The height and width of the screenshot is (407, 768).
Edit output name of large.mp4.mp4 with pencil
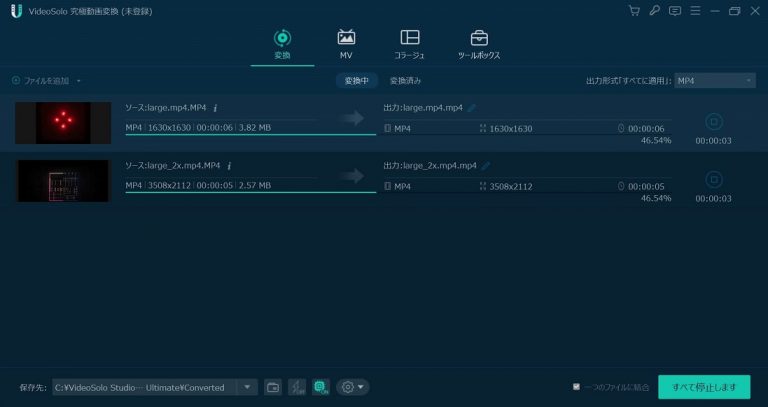[472, 108]
